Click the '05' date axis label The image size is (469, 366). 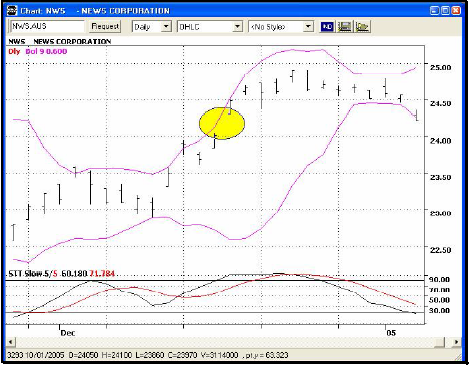coord(391,333)
